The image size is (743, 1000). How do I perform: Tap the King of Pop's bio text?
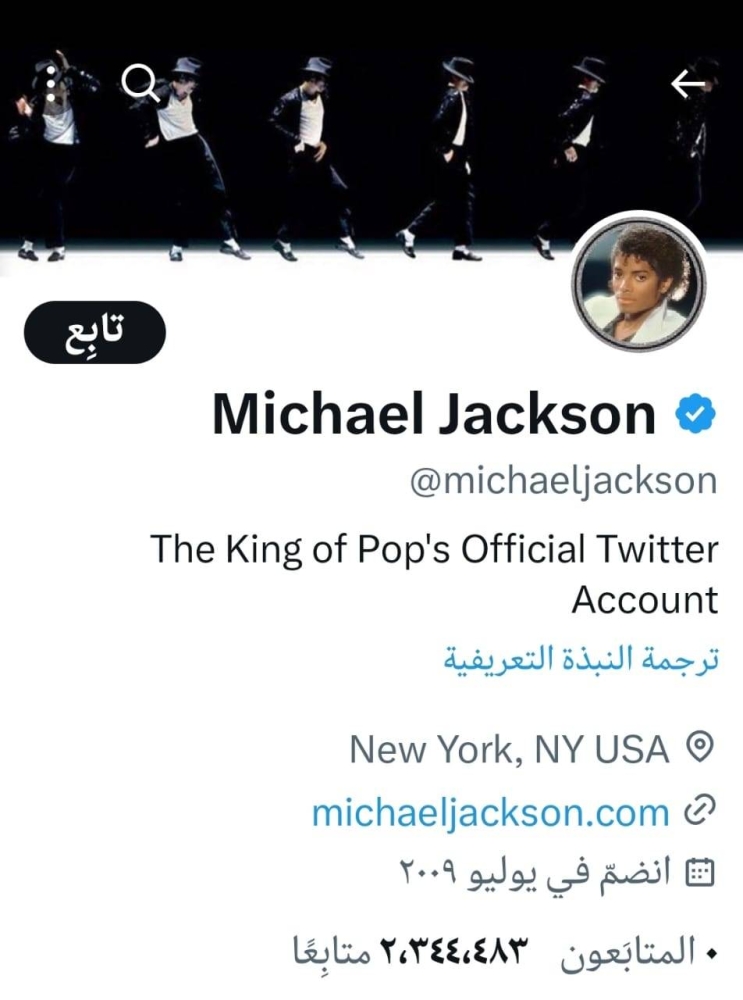(434, 574)
